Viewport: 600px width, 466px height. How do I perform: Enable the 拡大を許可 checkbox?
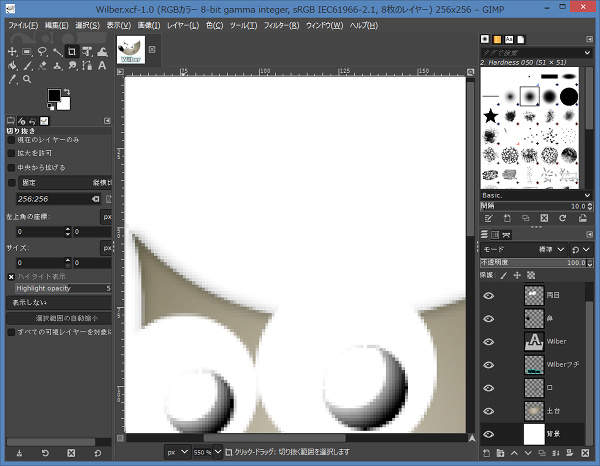coord(12,154)
